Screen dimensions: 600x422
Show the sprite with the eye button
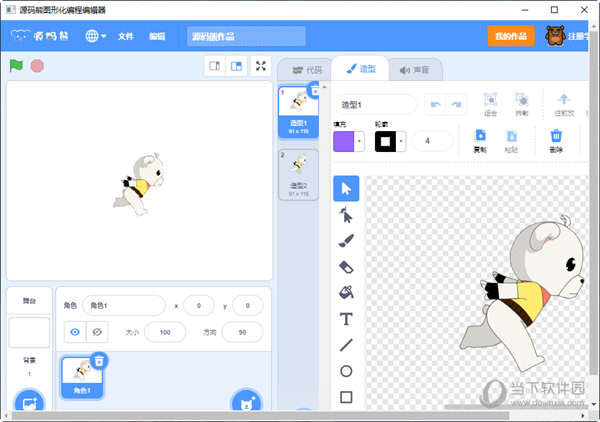coord(75,332)
